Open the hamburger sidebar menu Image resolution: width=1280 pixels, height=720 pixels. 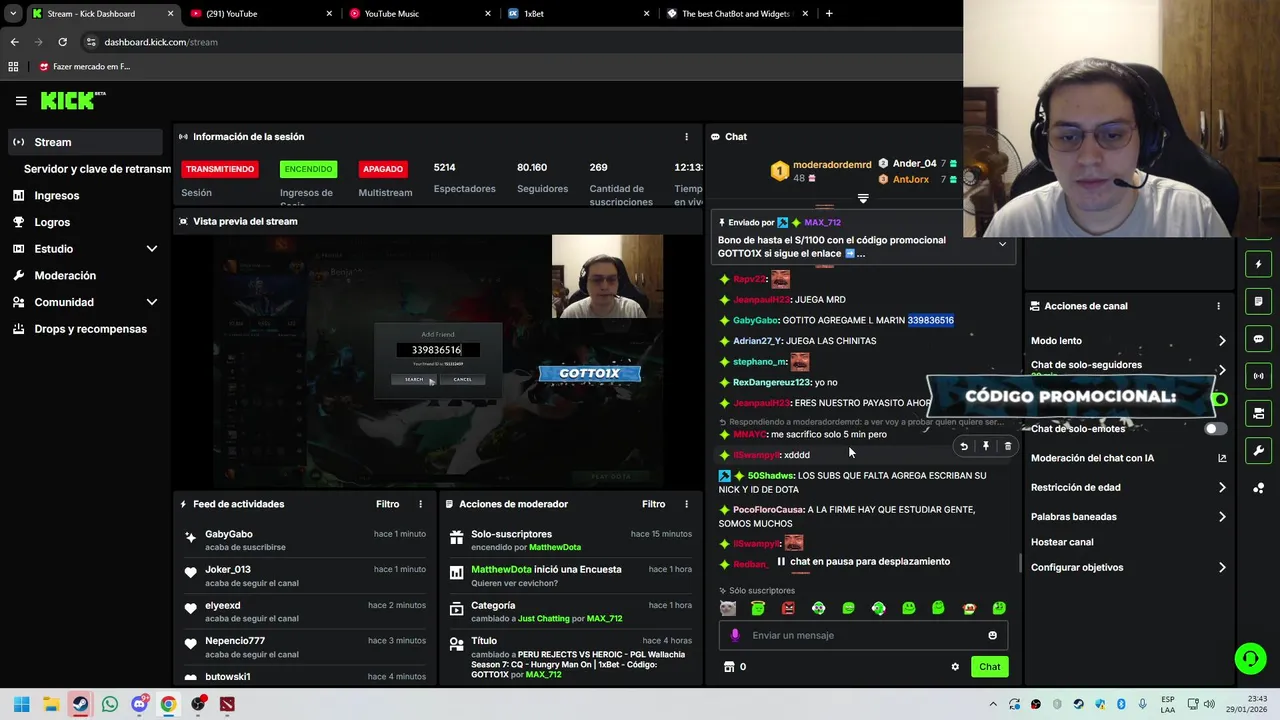pyautogui.click(x=21, y=100)
